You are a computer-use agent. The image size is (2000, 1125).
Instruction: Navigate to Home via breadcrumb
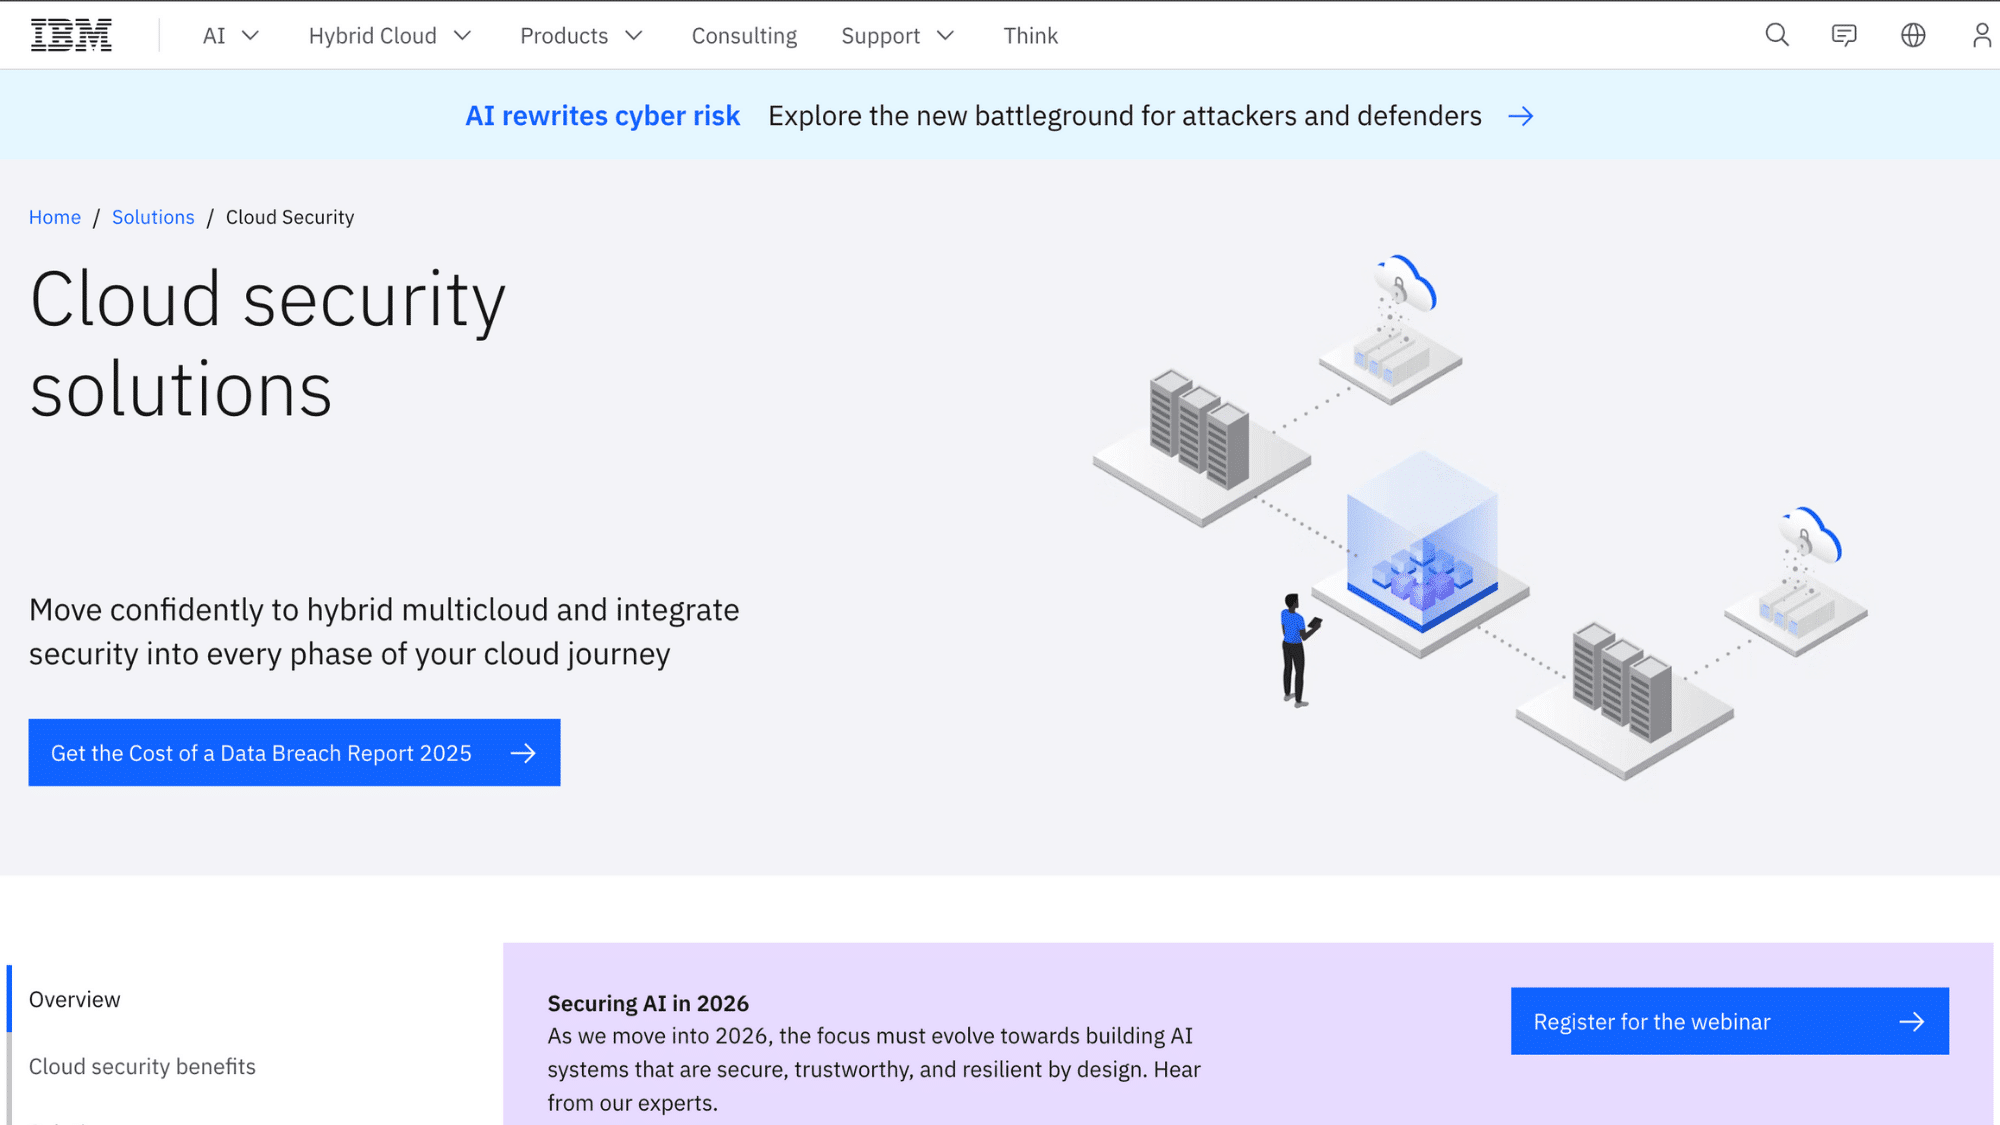tap(55, 216)
